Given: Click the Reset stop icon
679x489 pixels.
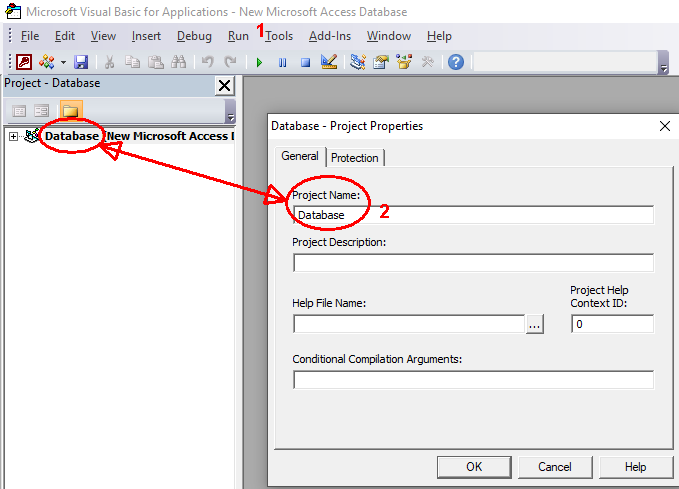Looking at the screenshot, I should [305, 62].
